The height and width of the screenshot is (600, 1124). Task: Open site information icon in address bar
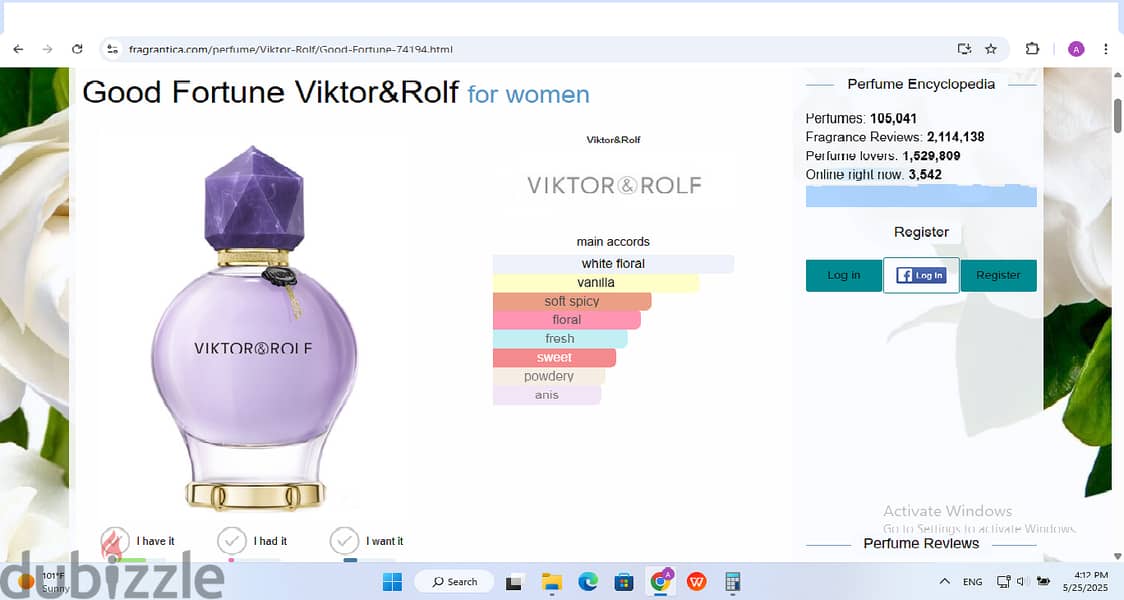pyautogui.click(x=113, y=49)
